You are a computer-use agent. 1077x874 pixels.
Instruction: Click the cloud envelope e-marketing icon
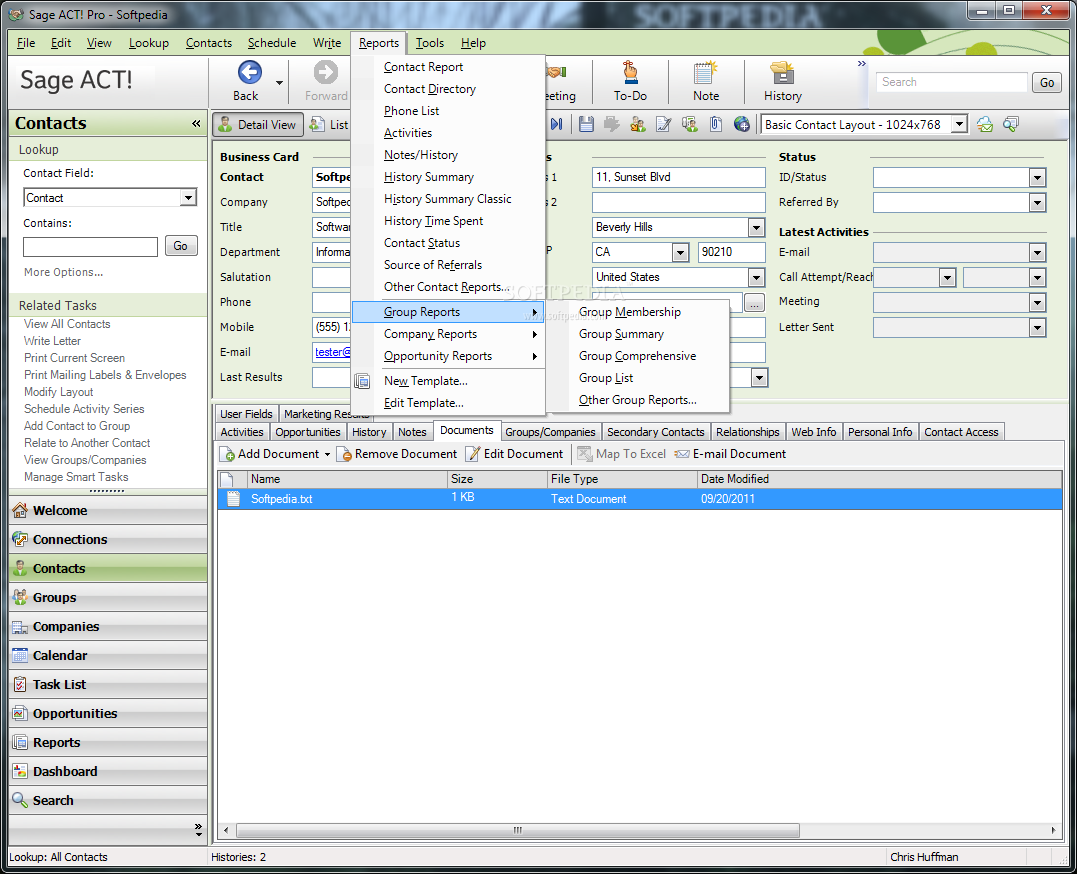point(985,124)
